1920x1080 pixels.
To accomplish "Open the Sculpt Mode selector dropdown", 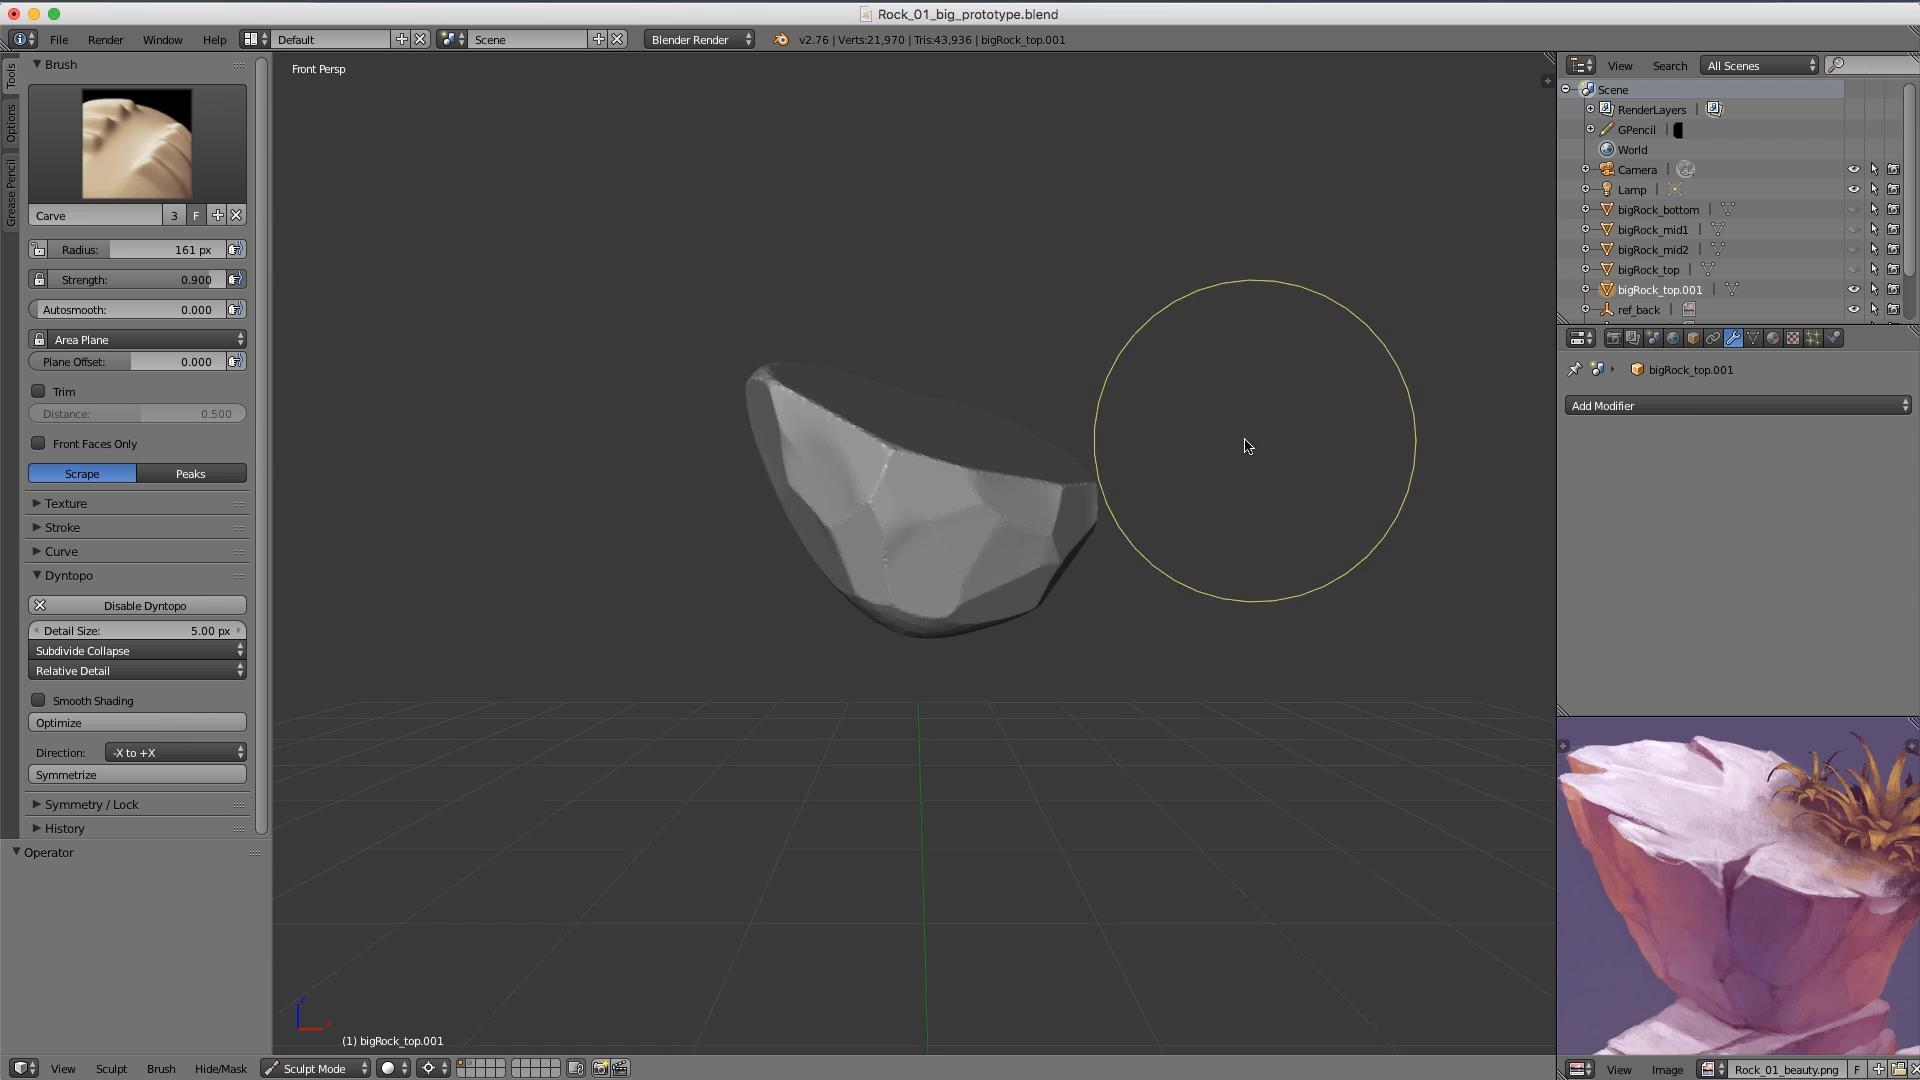I will [x=315, y=1068].
